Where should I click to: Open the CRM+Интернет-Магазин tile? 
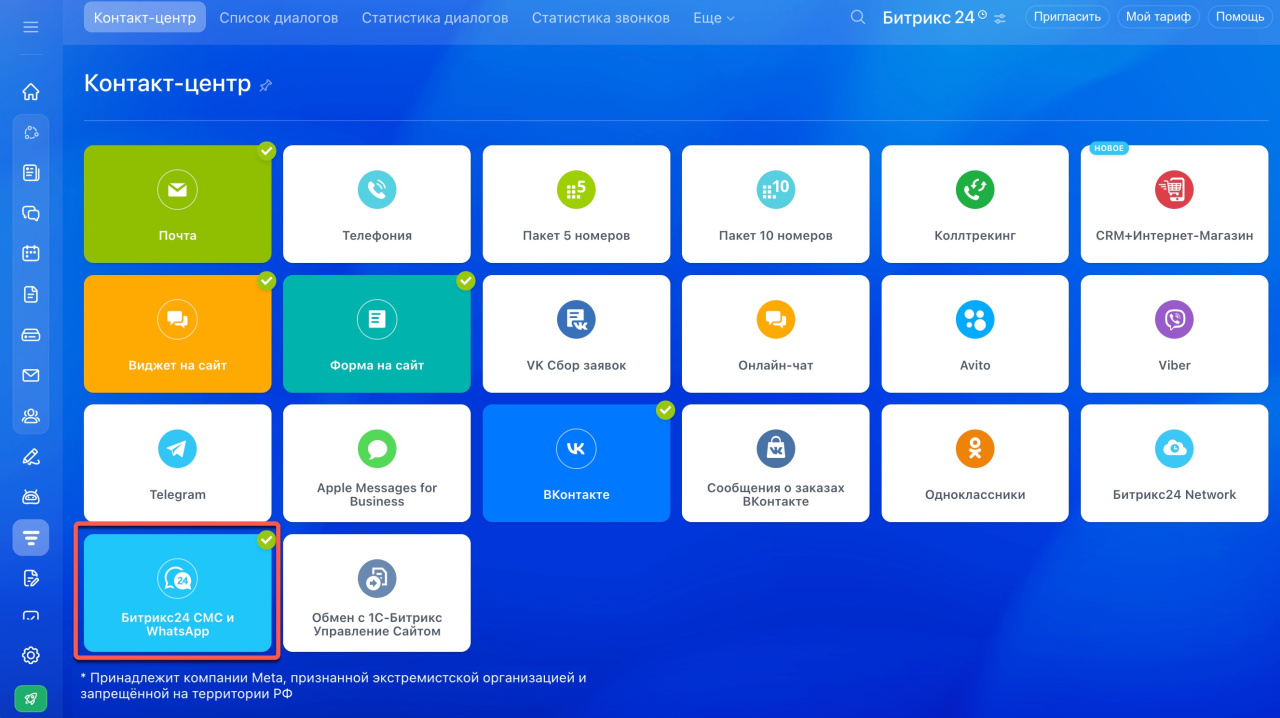pyautogui.click(x=1174, y=204)
